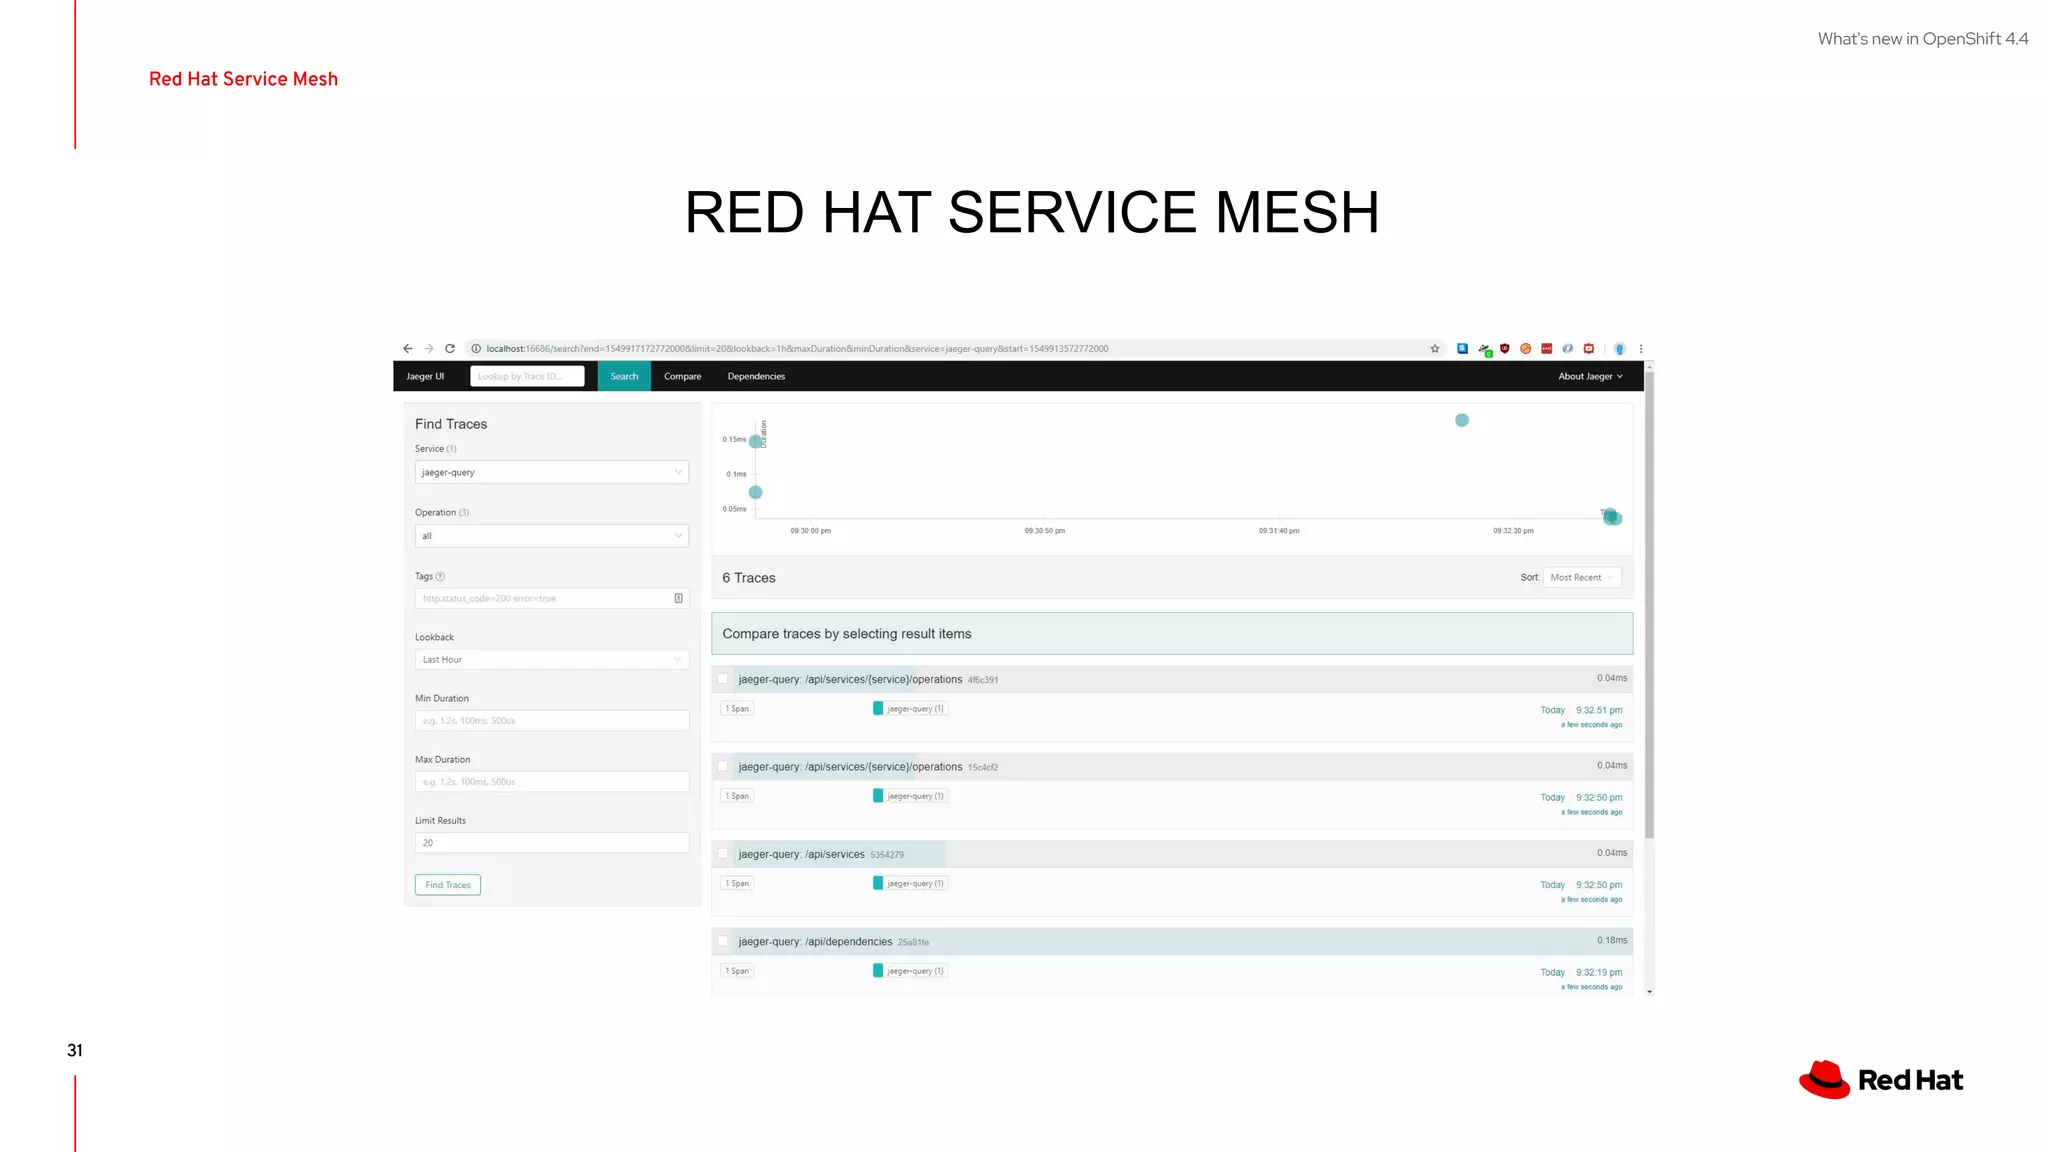2048x1152 pixels.
Task: Click the 9:32:51 pm timestamp
Action: [1599, 710]
